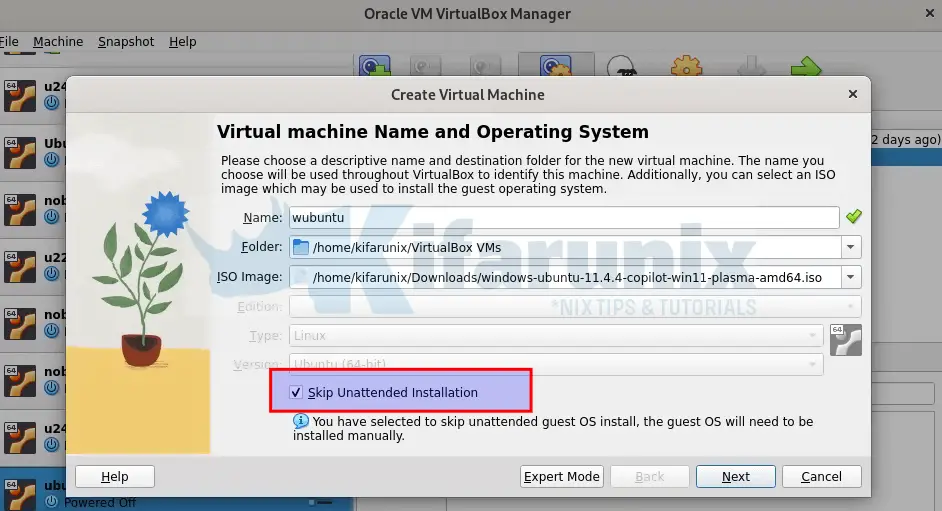Image resolution: width=942 pixels, height=511 pixels.
Task: Select the u22 VM in Manager list
Action: 33,267
